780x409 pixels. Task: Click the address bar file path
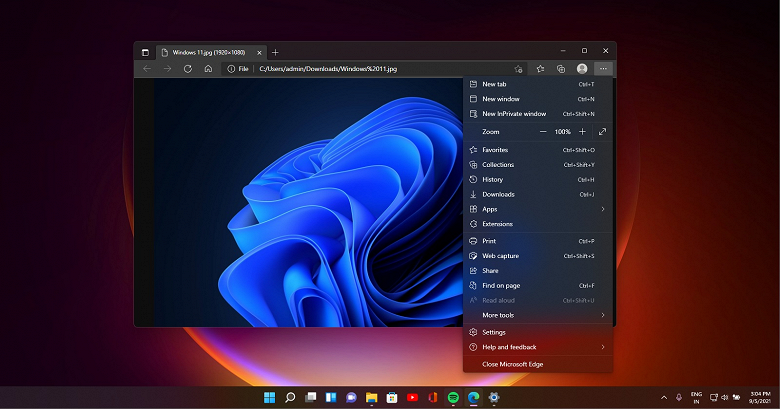point(327,69)
